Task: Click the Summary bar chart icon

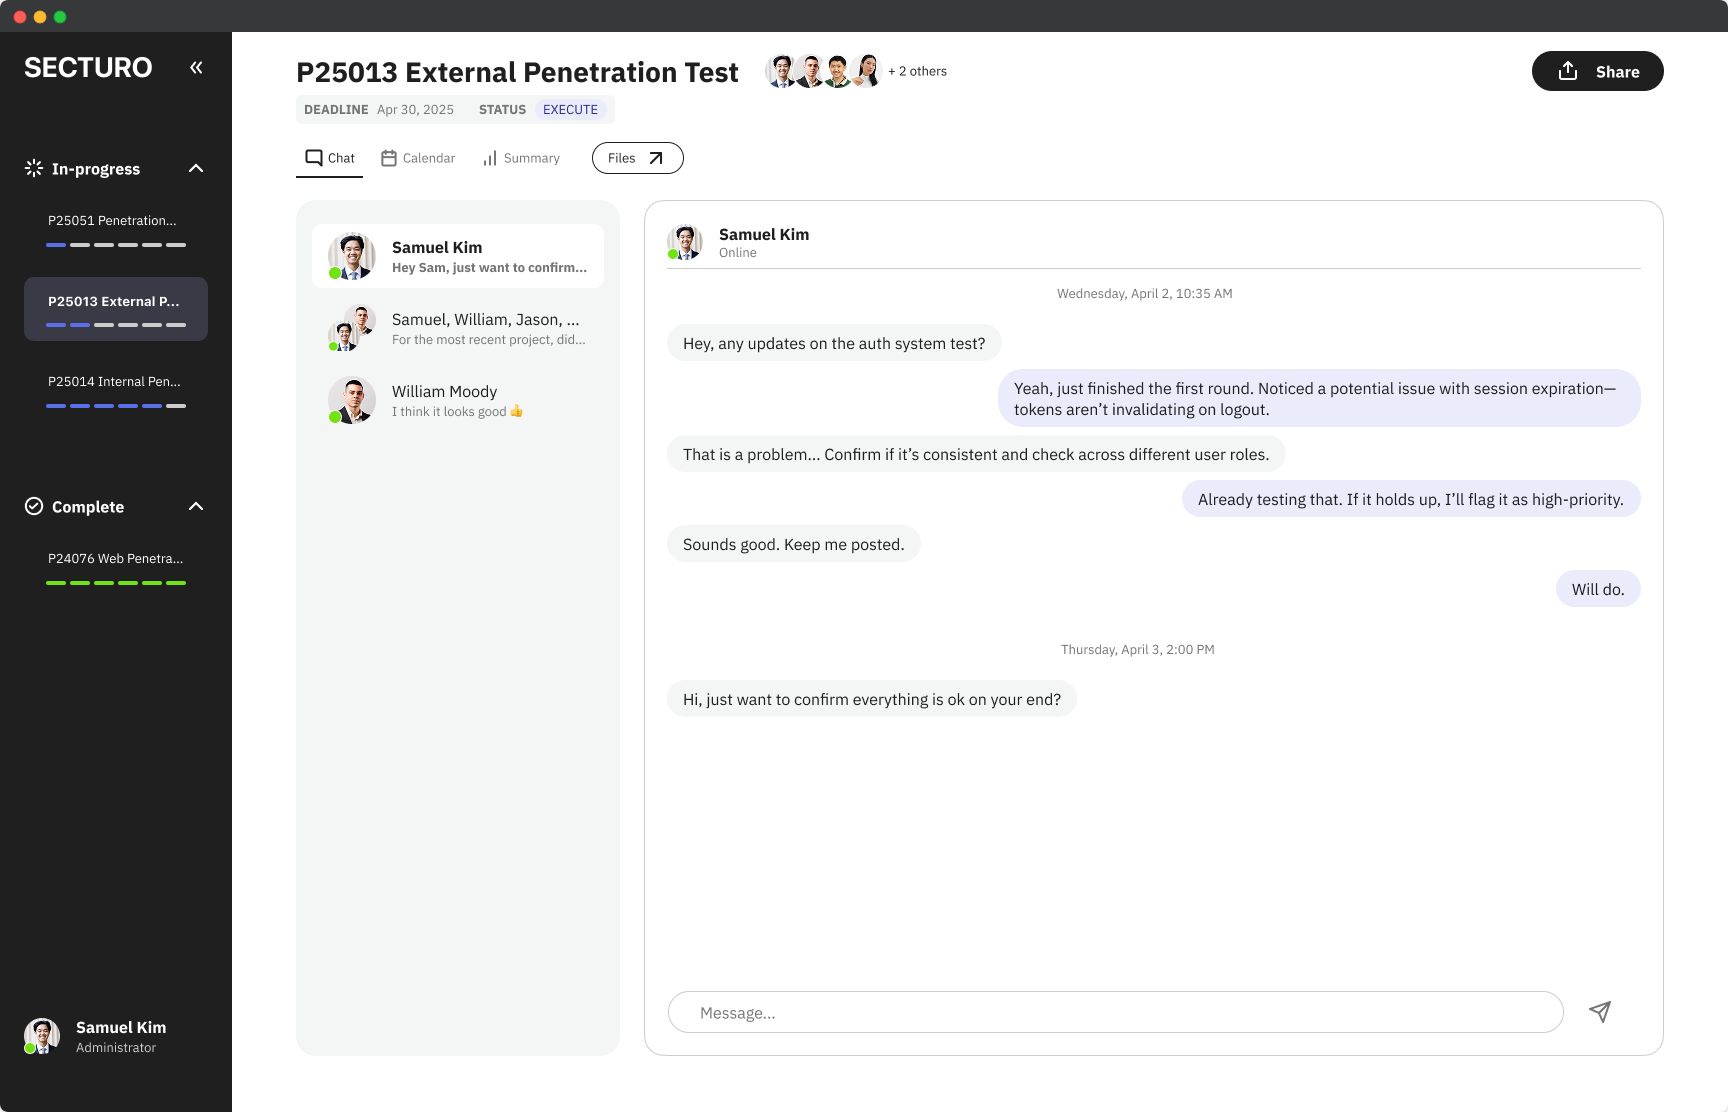Action: point(490,158)
